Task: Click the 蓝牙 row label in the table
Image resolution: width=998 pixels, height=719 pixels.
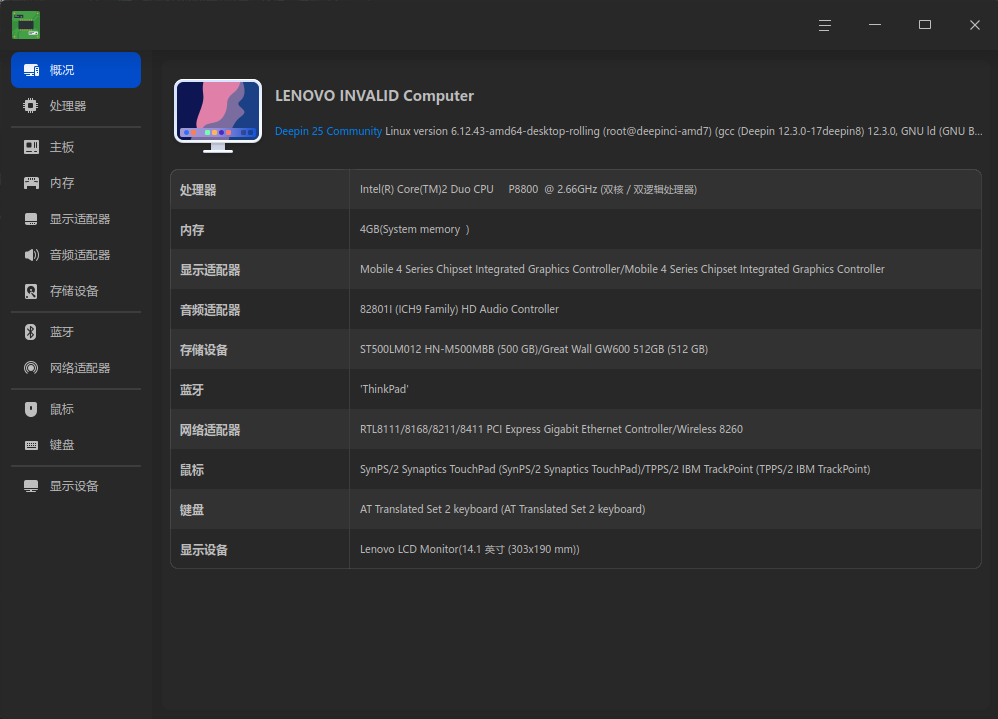Action: (192, 390)
